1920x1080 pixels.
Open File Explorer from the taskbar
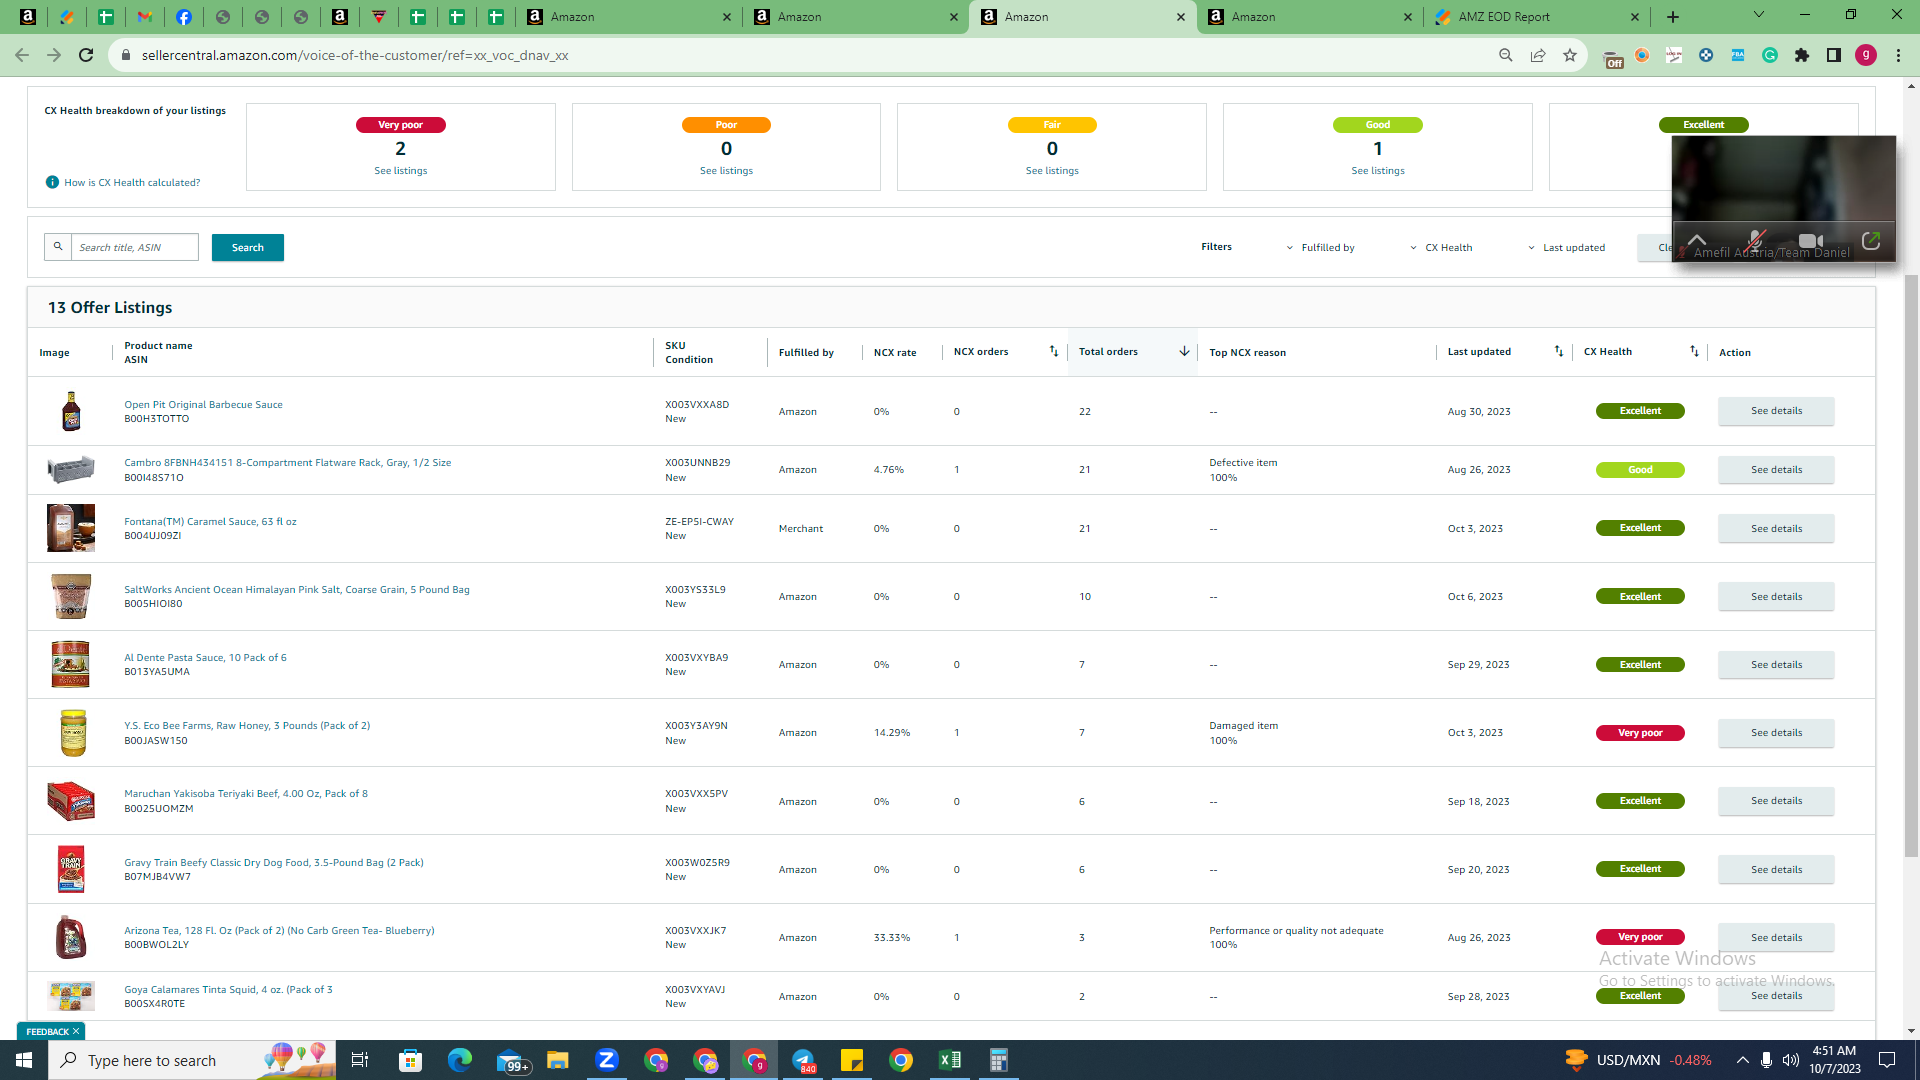(x=558, y=1060)
